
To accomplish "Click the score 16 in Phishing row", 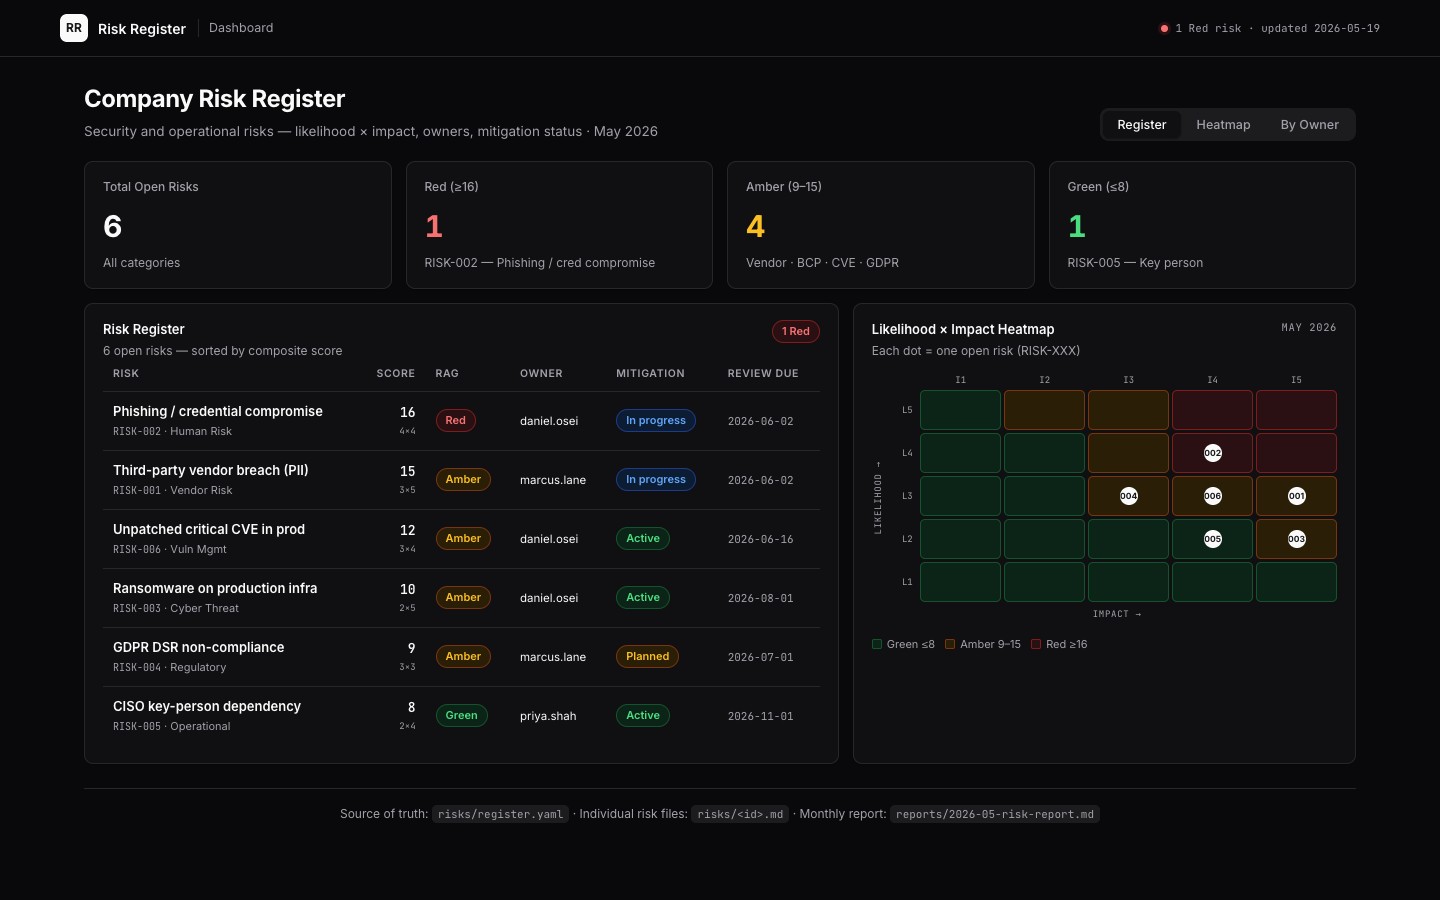I will point(408,412).
